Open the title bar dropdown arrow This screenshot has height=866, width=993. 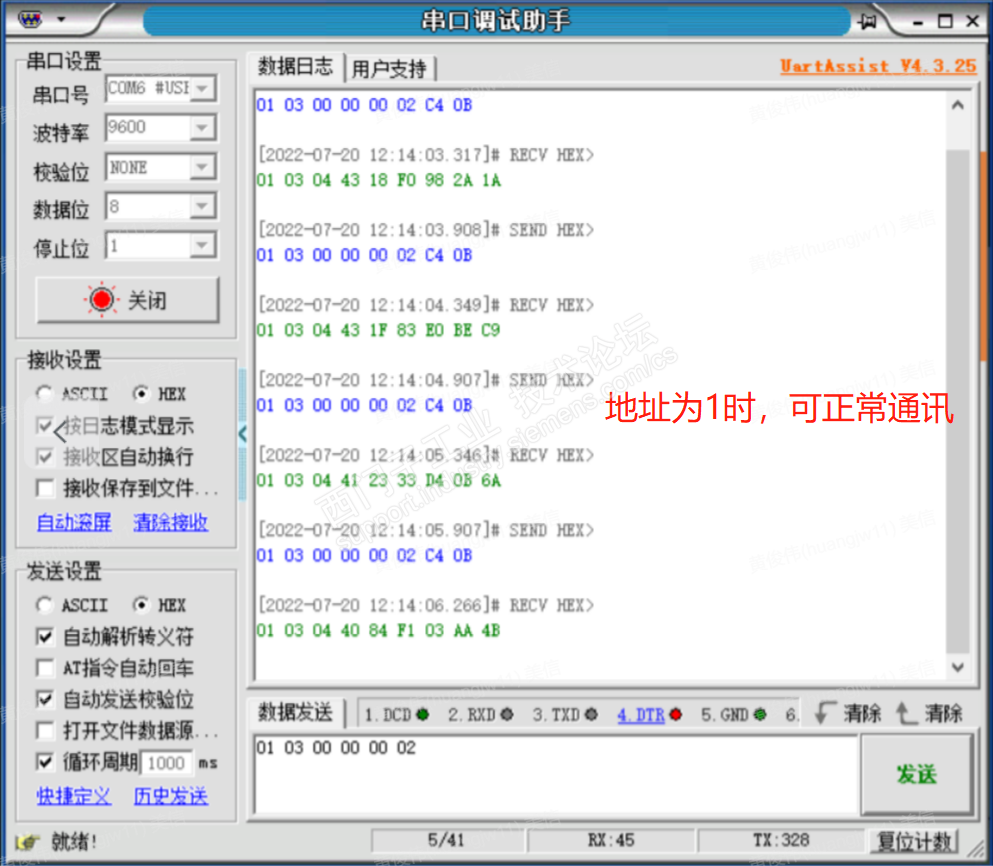[x=61, y=20]
